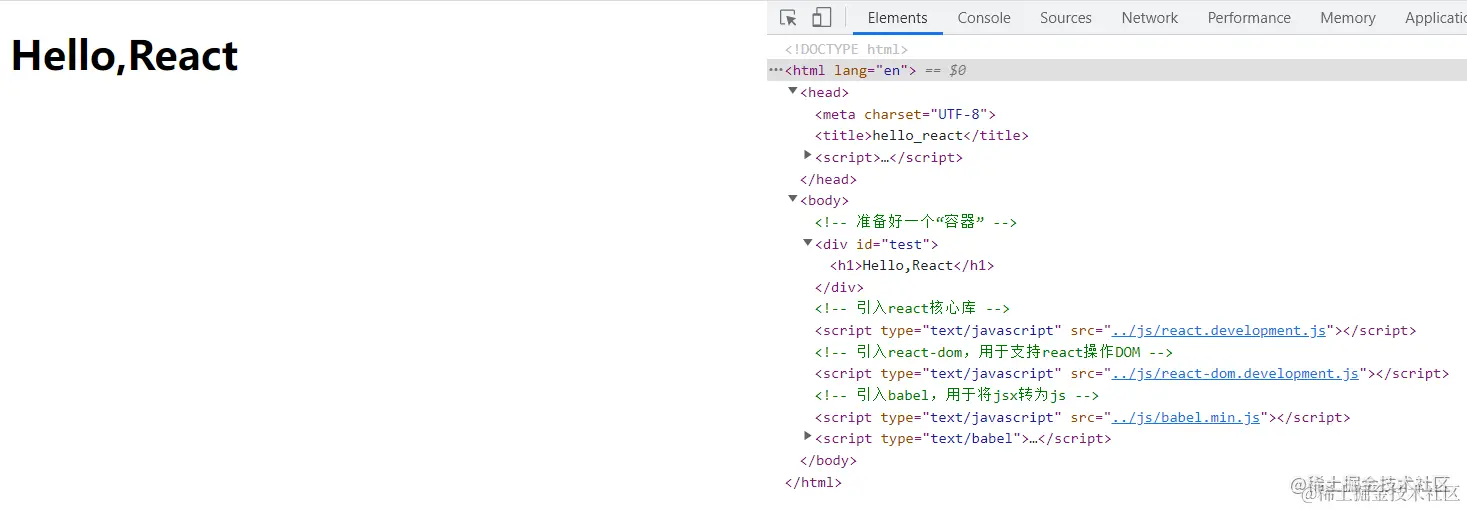Select the h1 Hello,React element row
The height and width of the screenshot is (510, 1467).
click(912, 265)
